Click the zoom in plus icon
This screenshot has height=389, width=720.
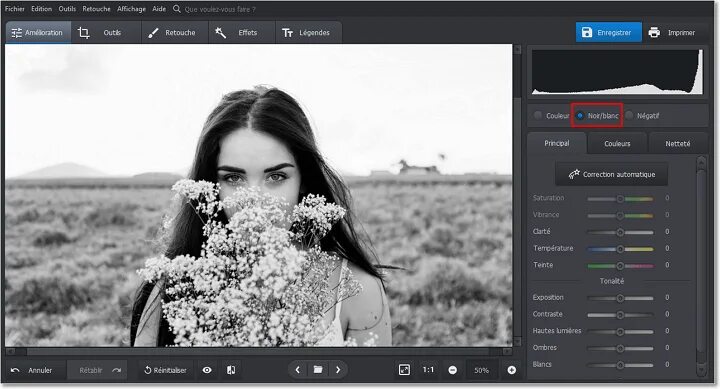512,370
